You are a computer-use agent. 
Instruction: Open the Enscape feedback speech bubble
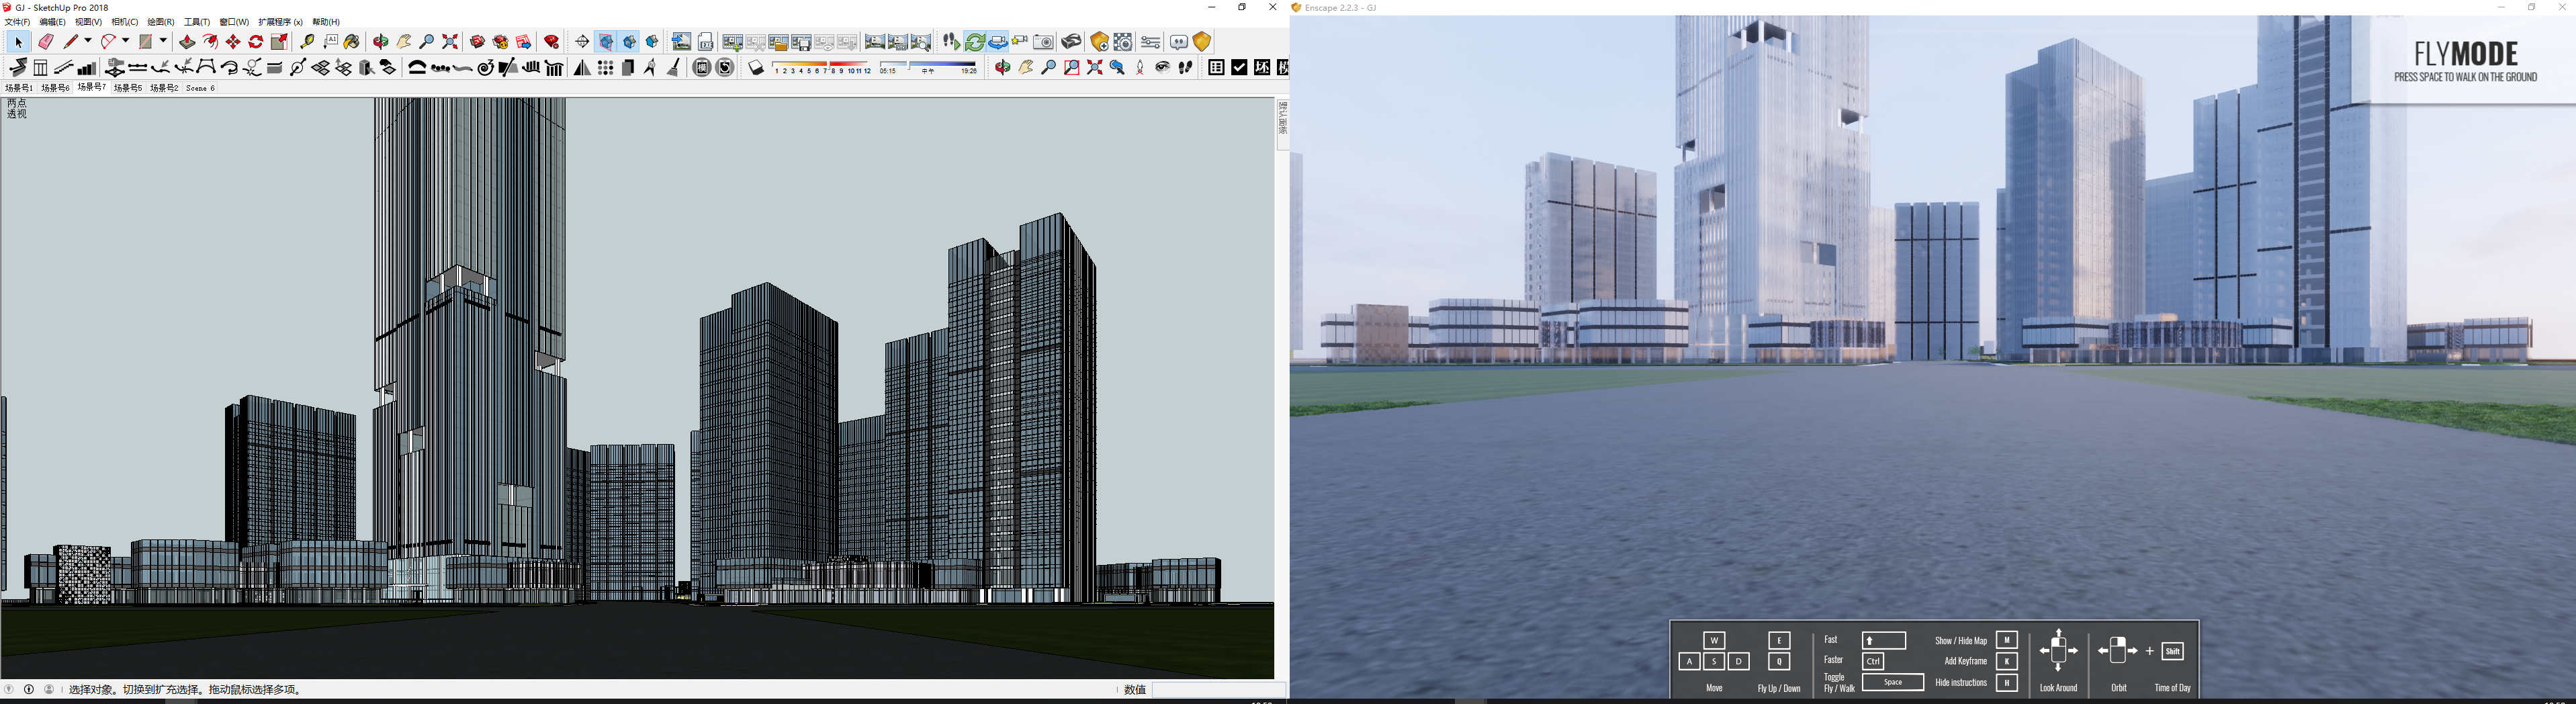[x=1179, y=42]
